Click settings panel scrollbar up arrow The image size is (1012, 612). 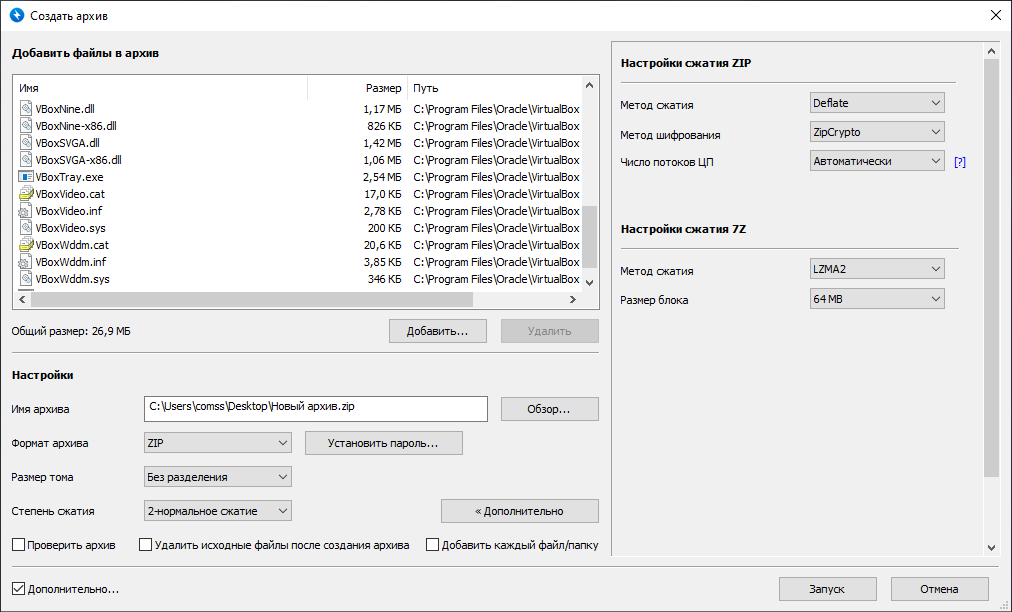(991, 50)
